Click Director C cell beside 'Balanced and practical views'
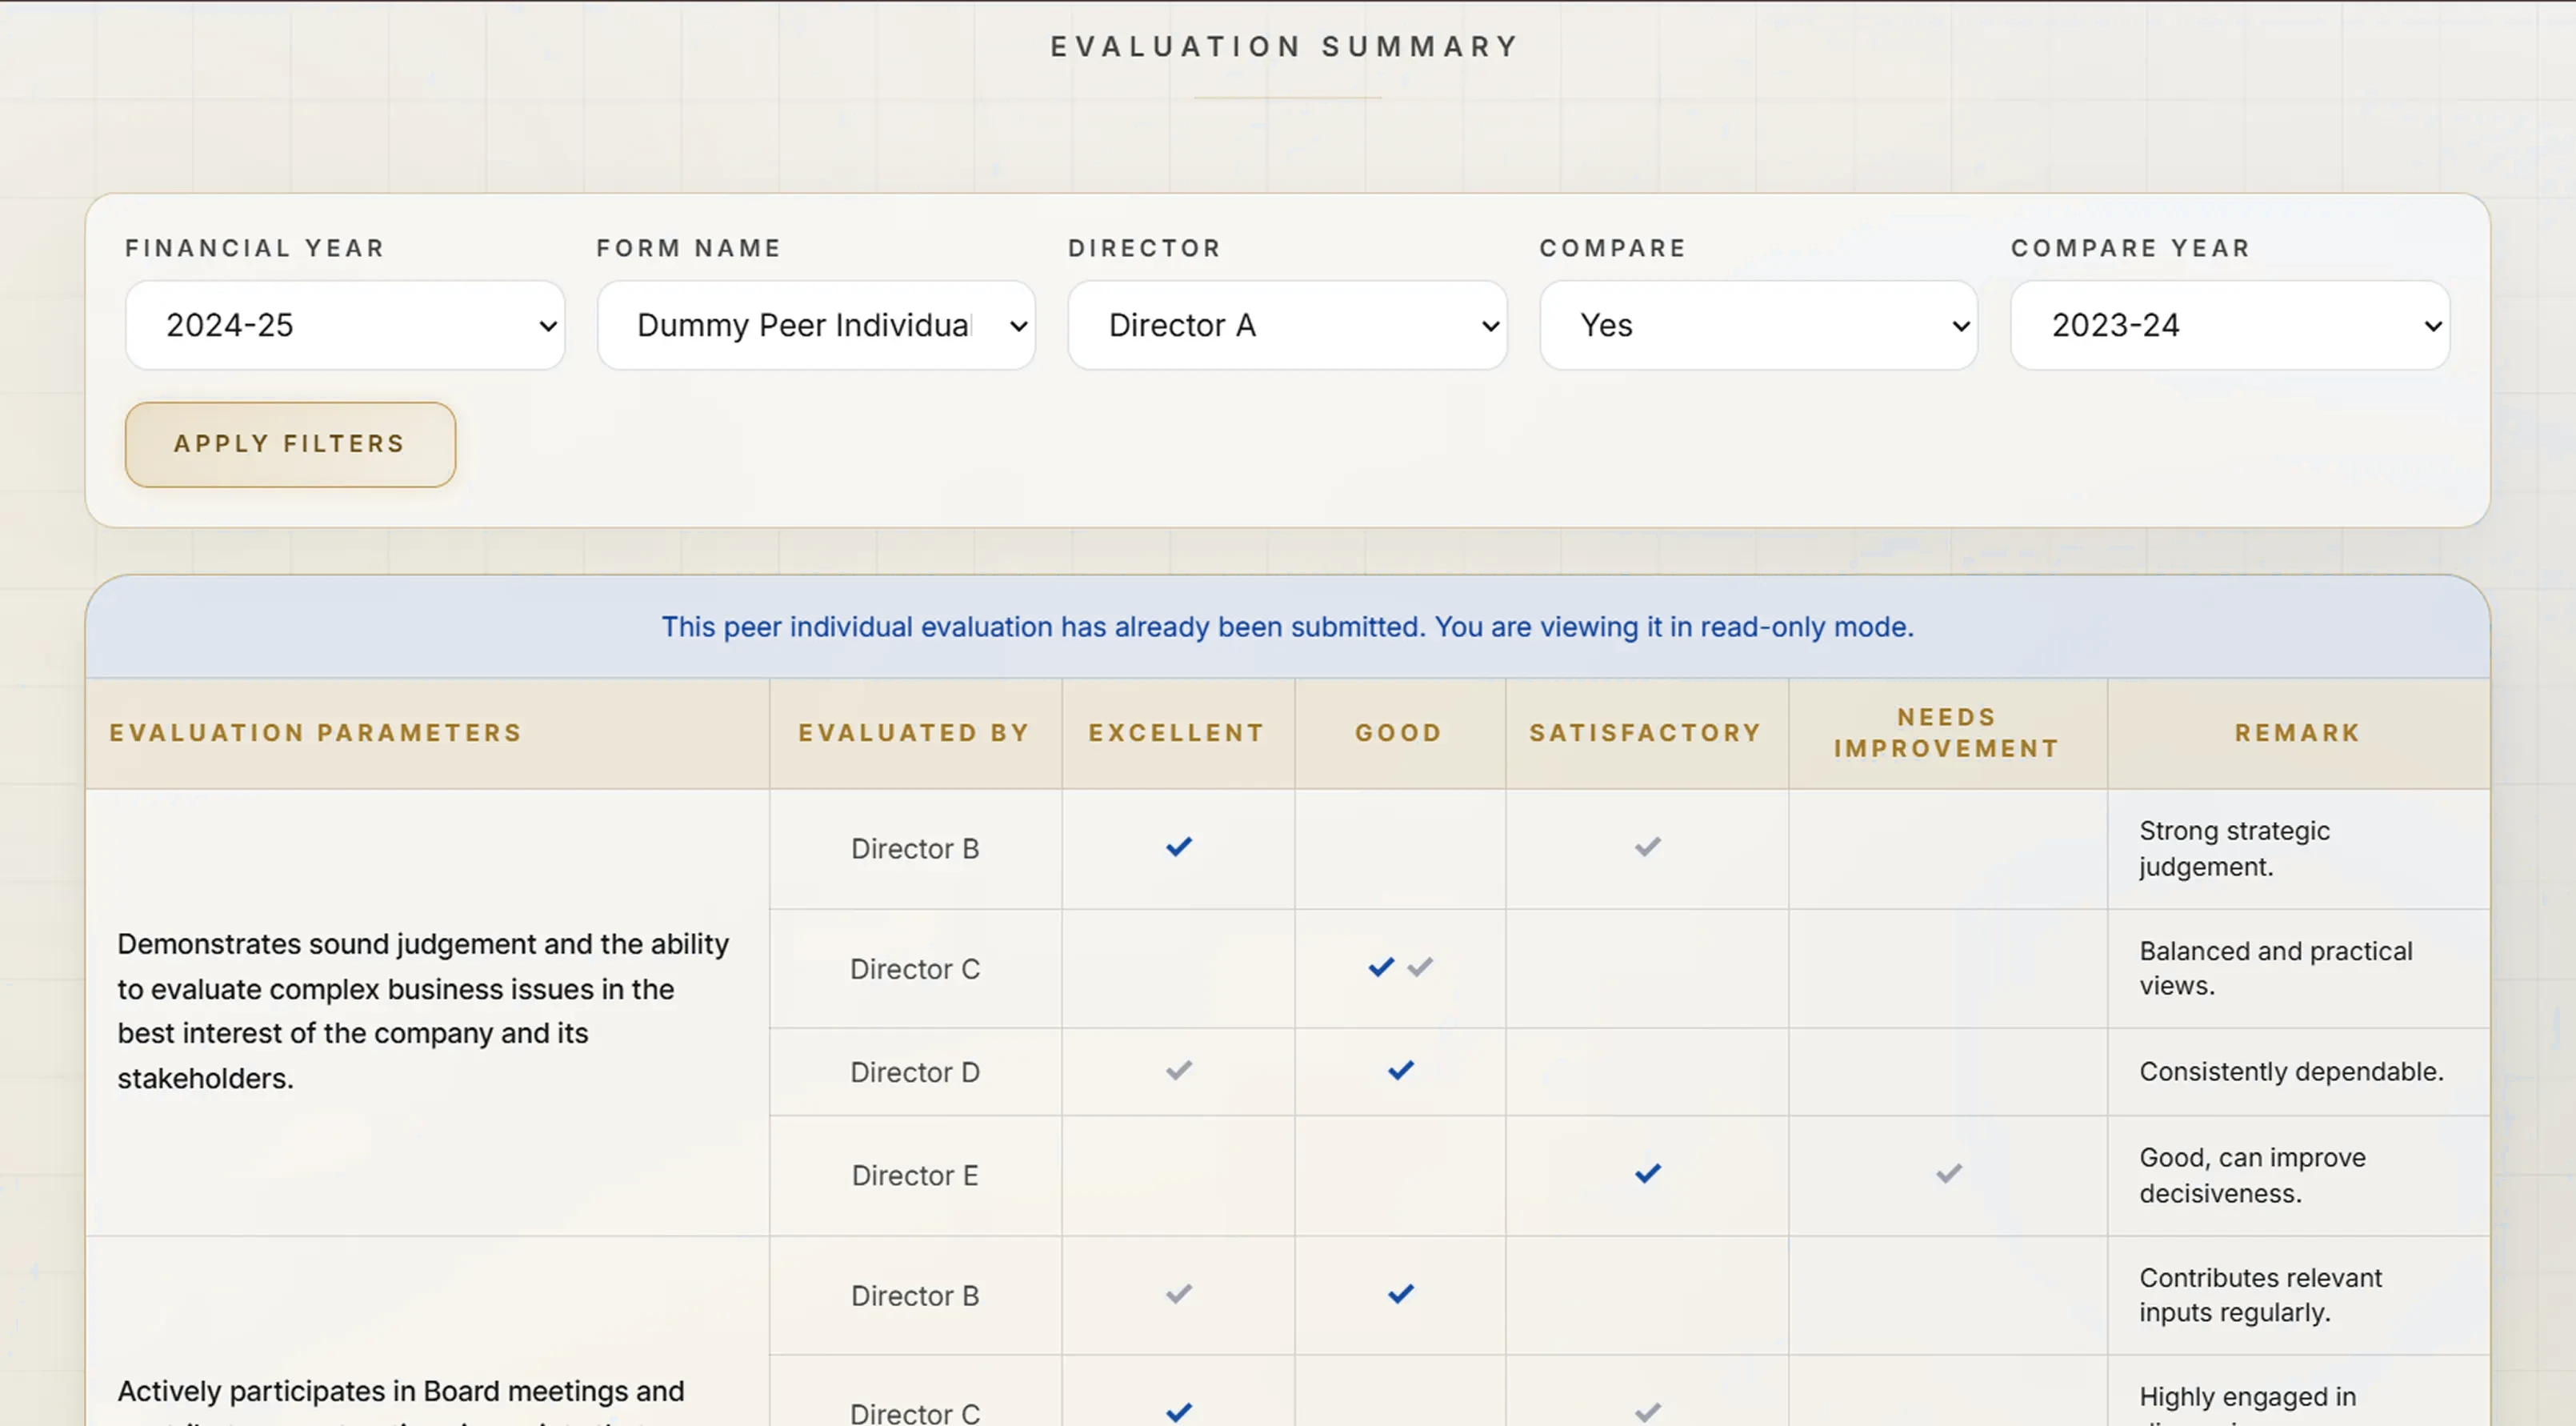The height and width of the screenshot is (1426, 2576). pos(915,969)
